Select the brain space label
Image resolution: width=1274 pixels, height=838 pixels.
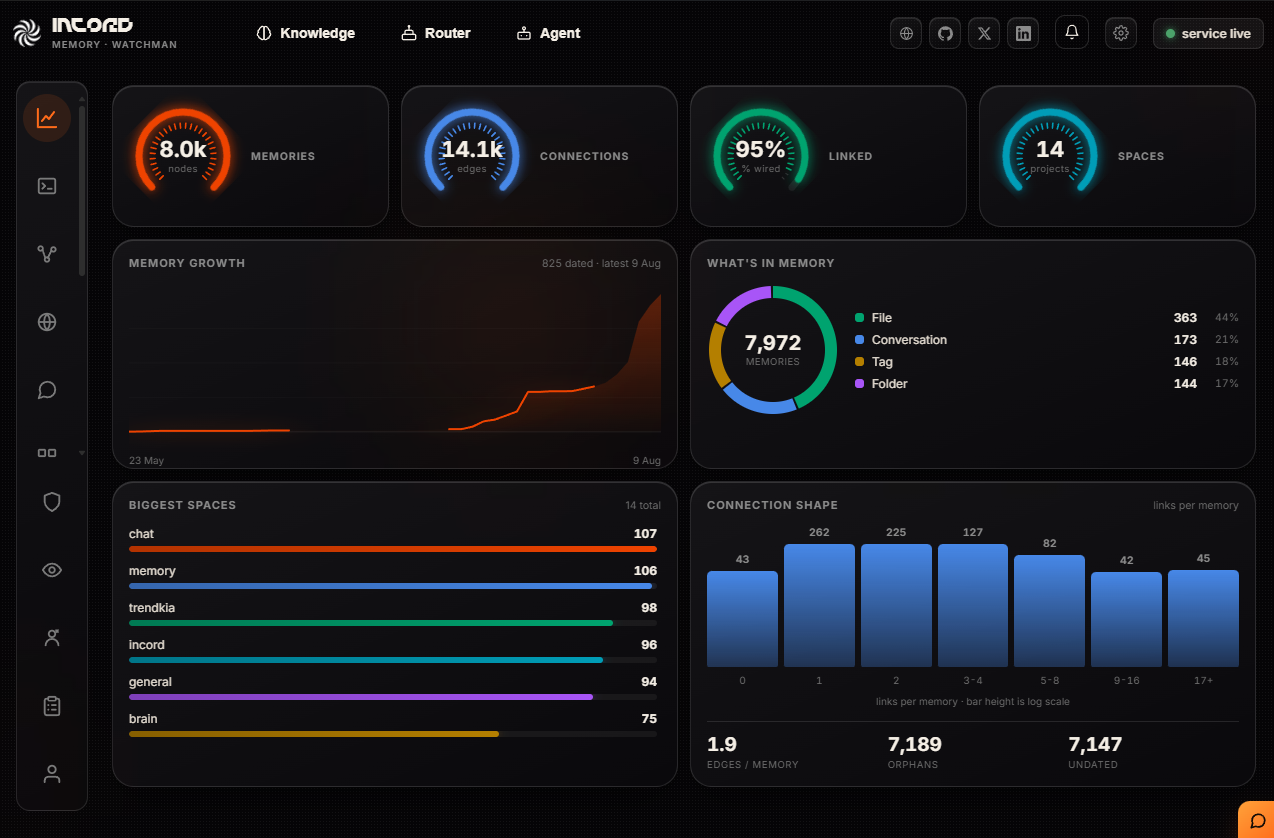143,719
